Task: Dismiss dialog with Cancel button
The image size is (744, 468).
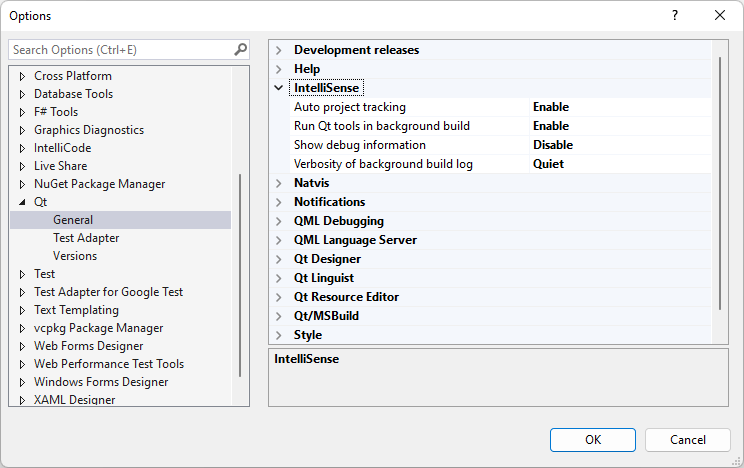Action: (688, 440)
